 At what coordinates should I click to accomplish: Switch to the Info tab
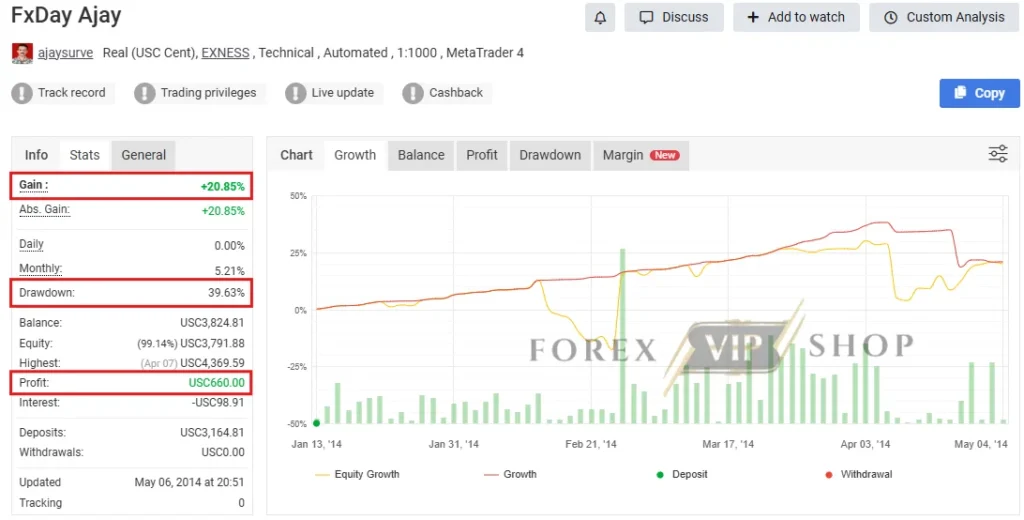tap(36, 155)
